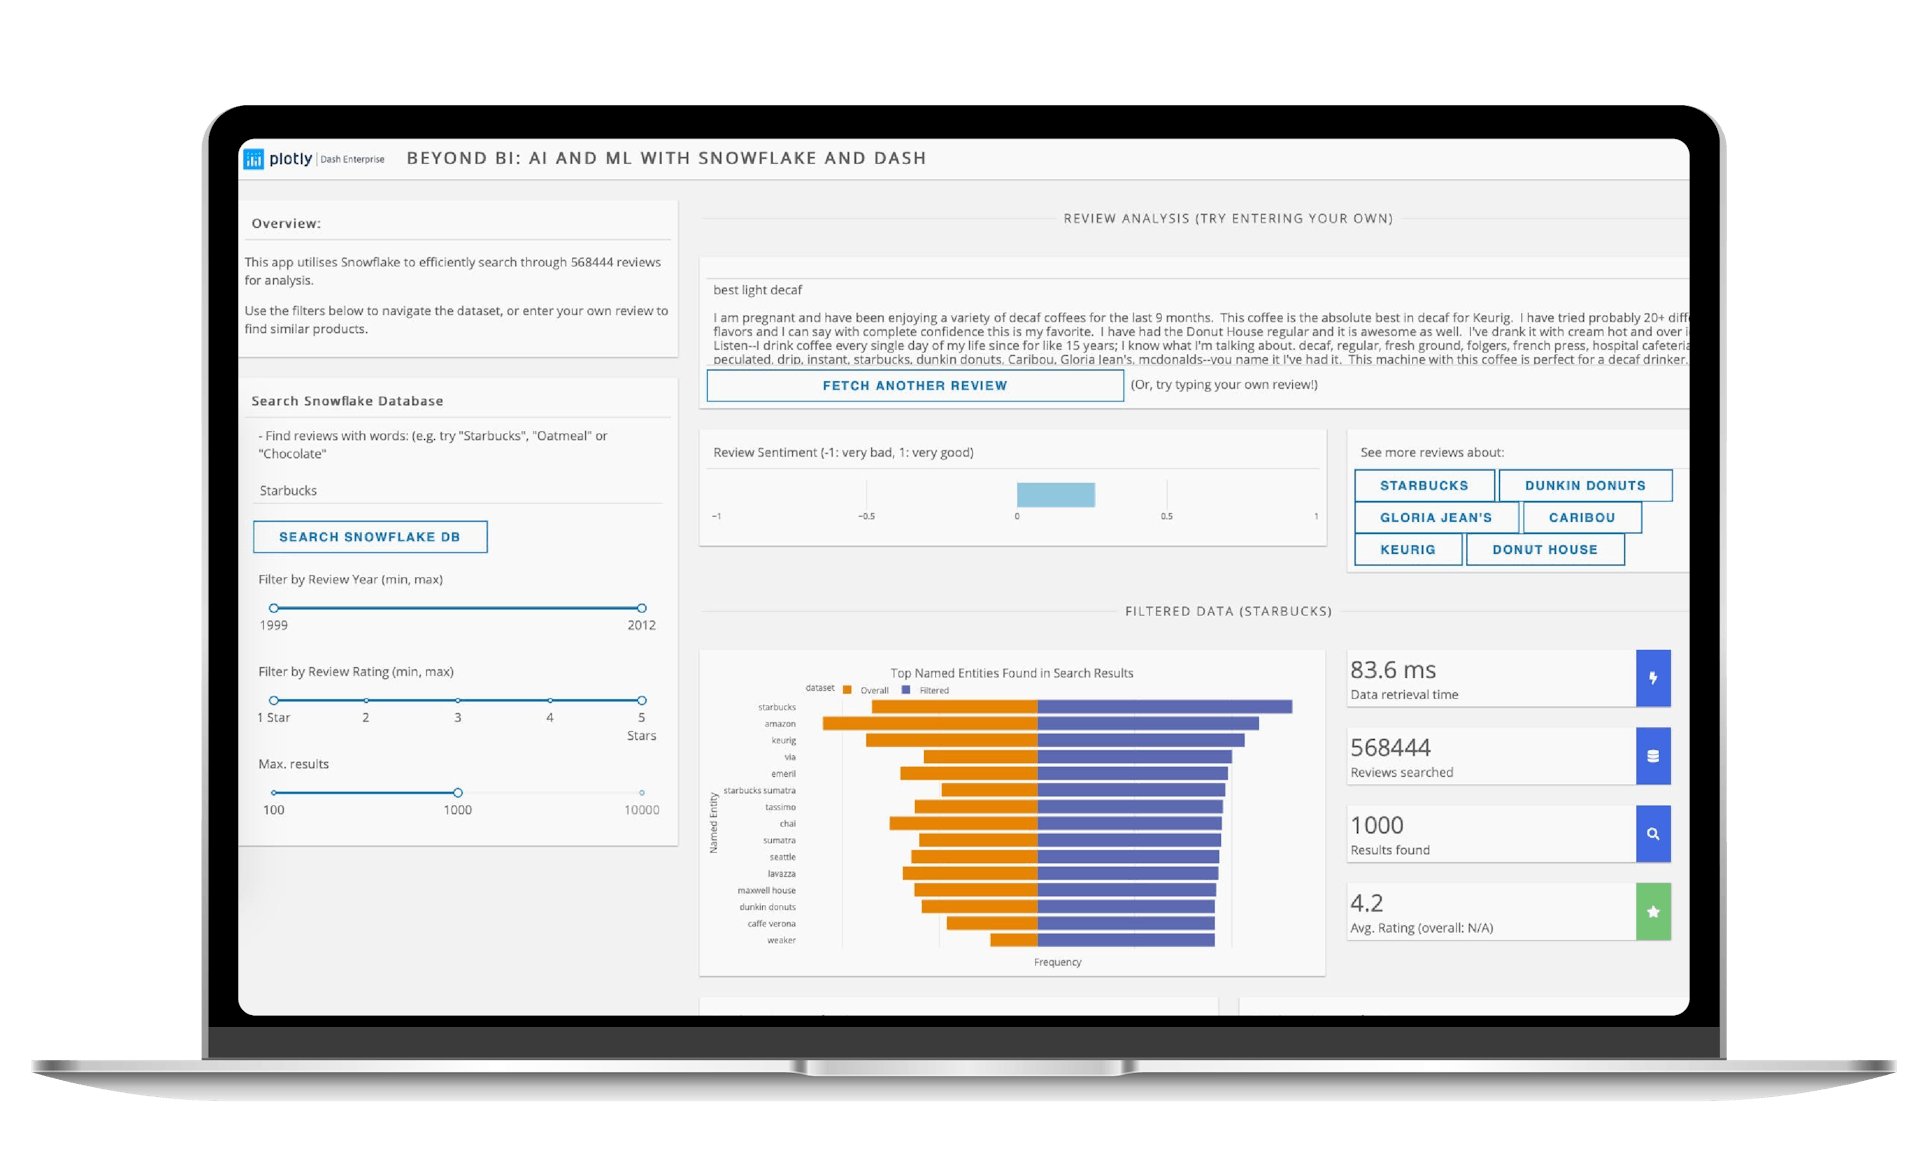Click the magnifying glass icon next to Results found

1655,834
